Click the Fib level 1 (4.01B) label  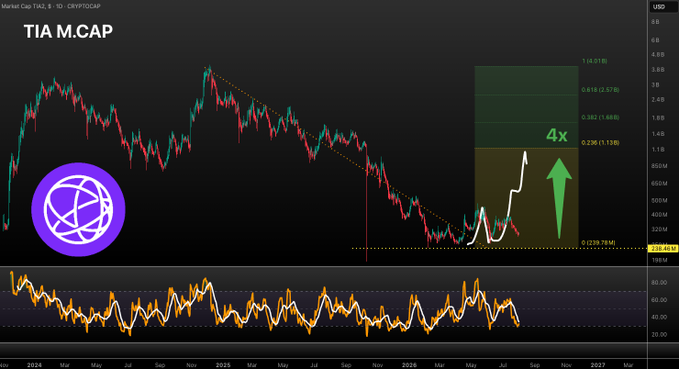[594, 61]
